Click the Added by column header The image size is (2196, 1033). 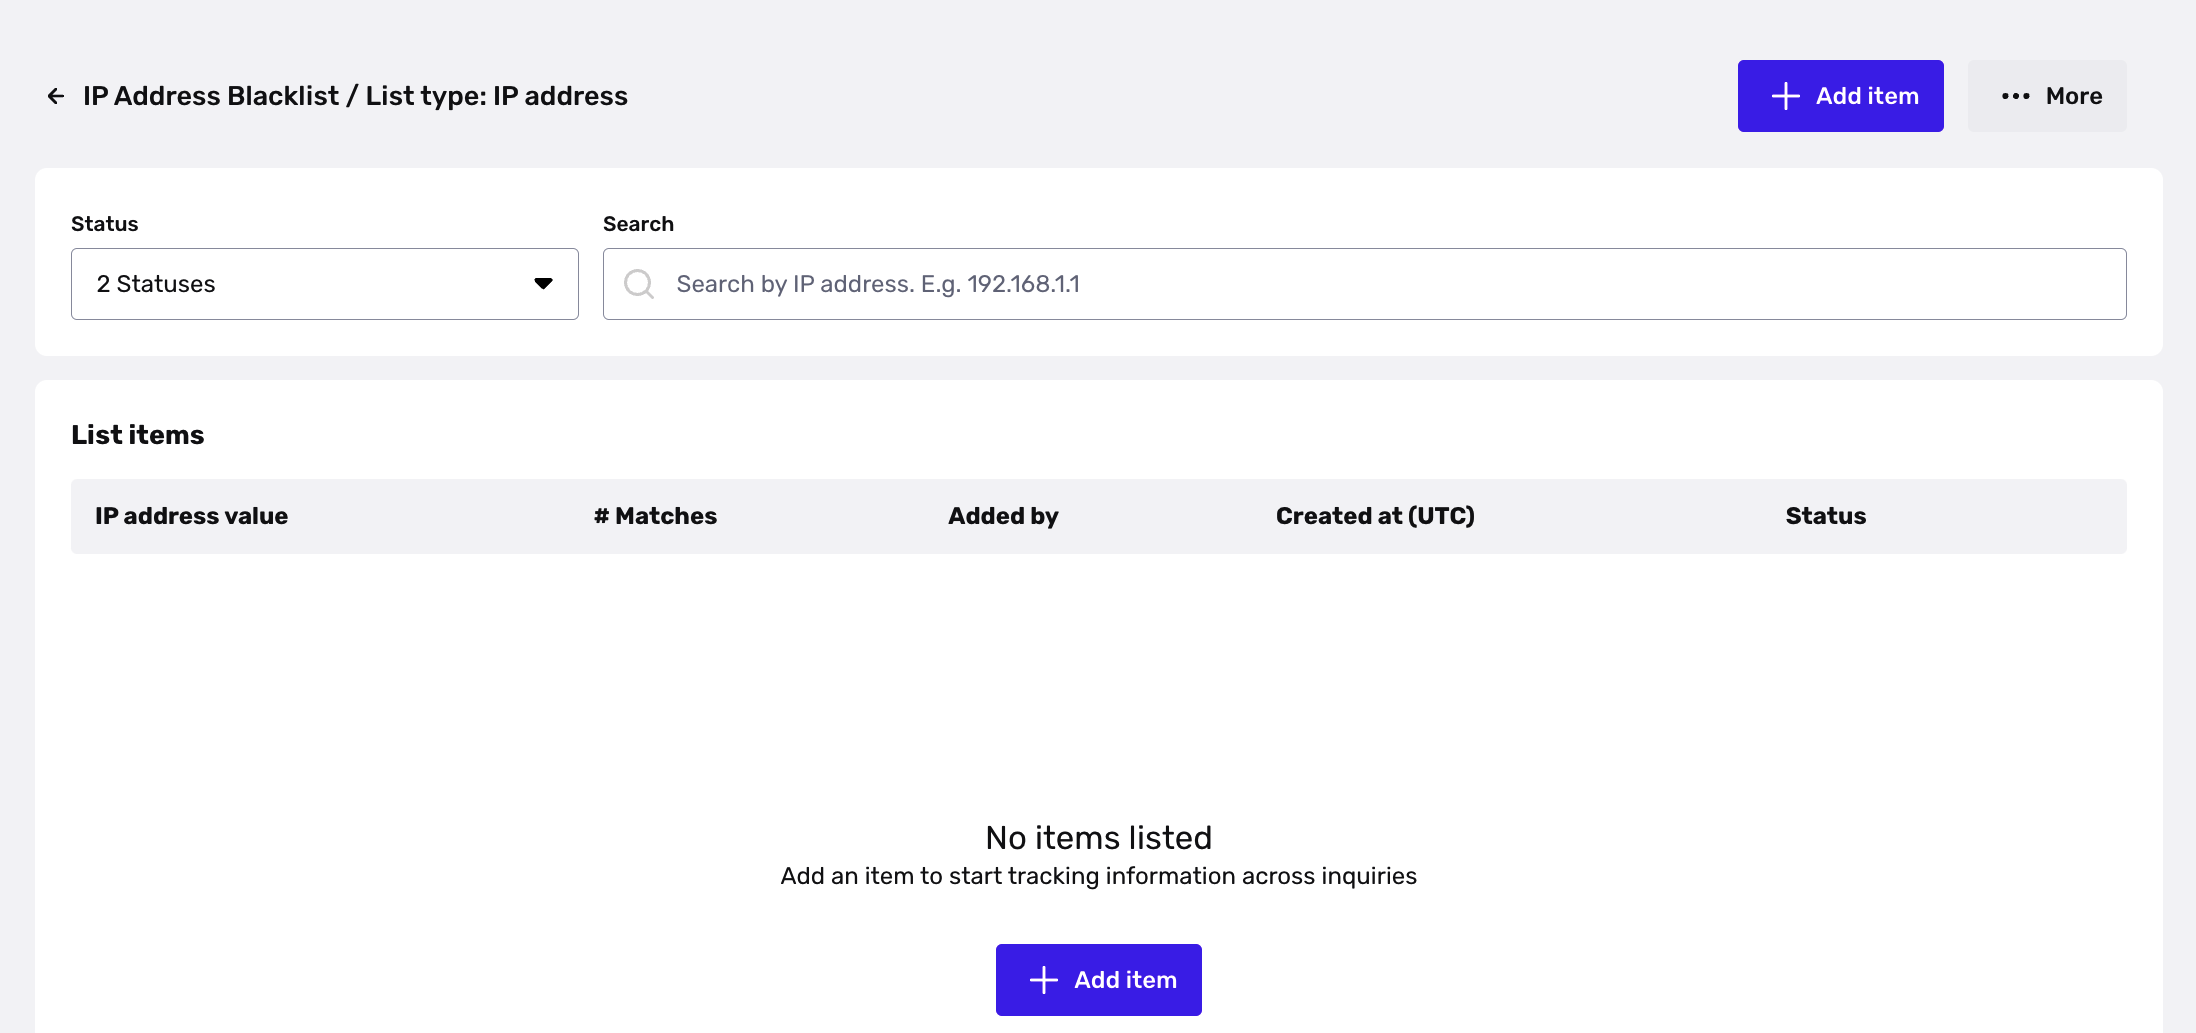pos(1003,516)
